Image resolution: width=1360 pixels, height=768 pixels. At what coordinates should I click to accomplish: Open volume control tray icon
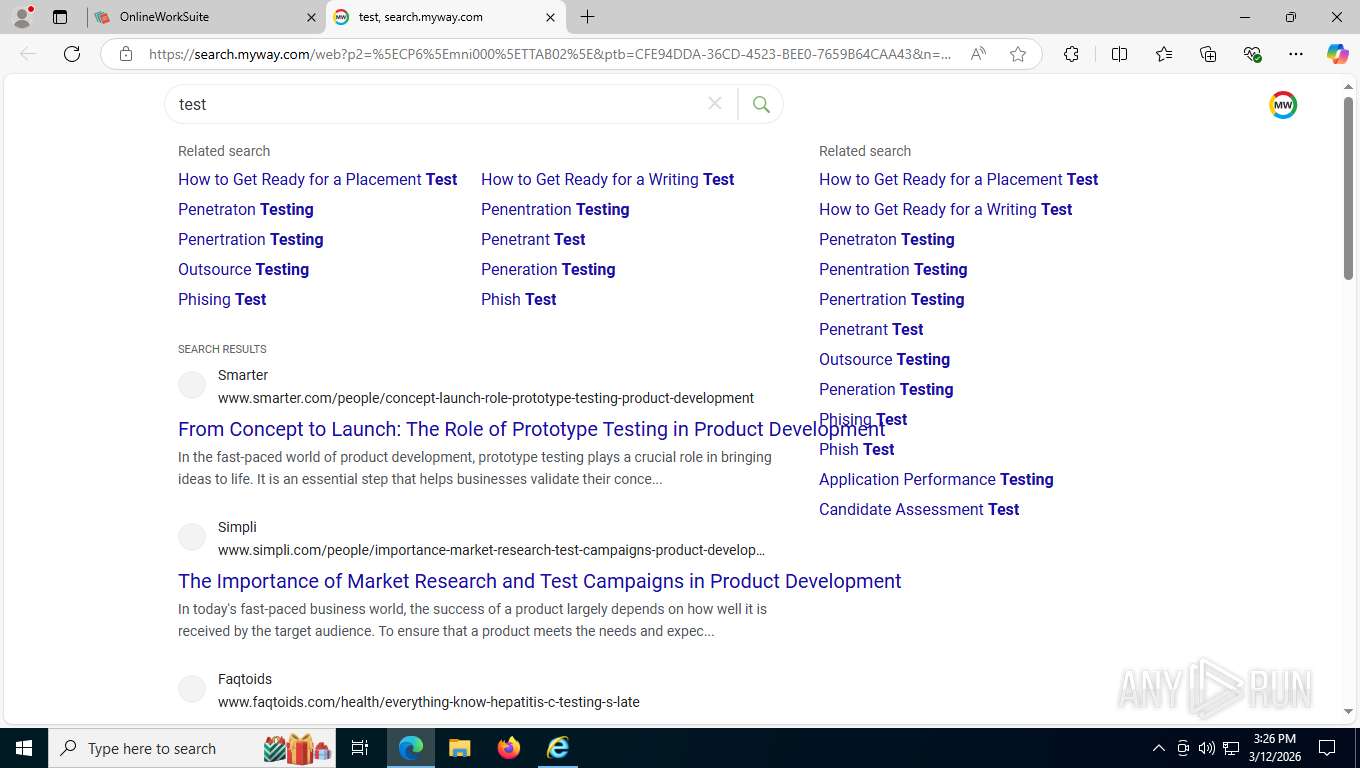1206,748
